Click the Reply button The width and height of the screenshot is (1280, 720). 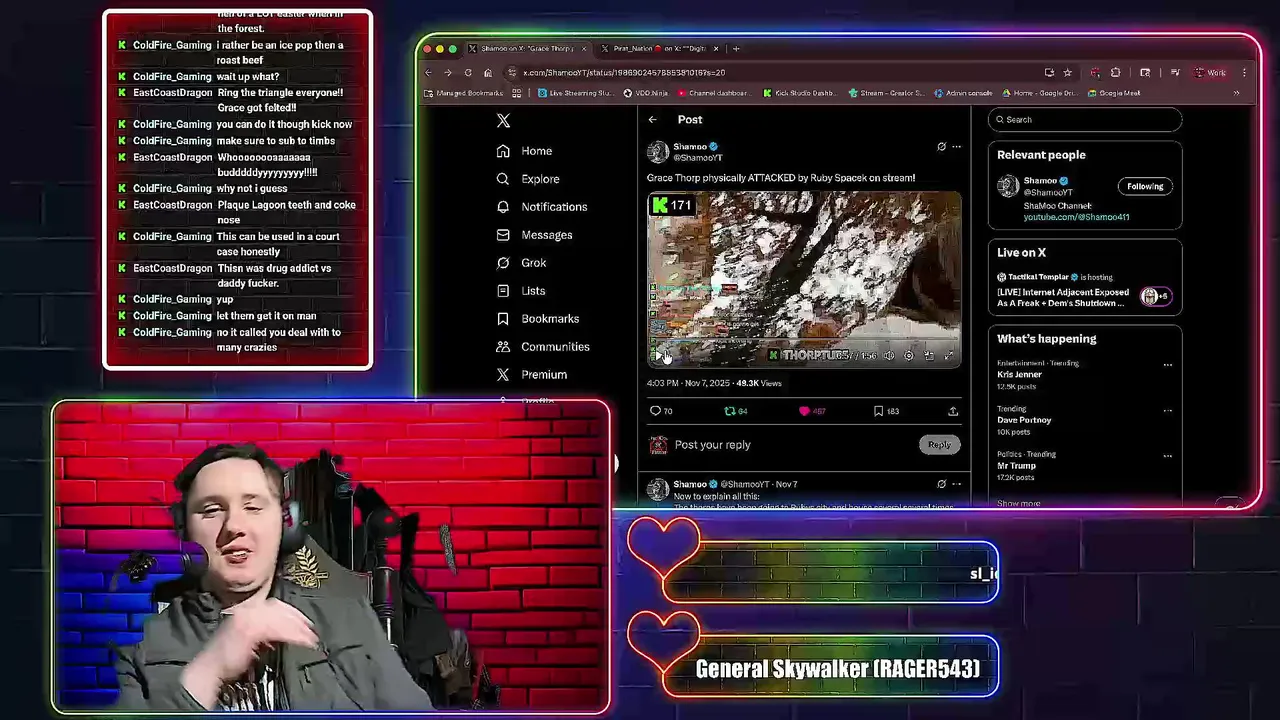point(939,445)
